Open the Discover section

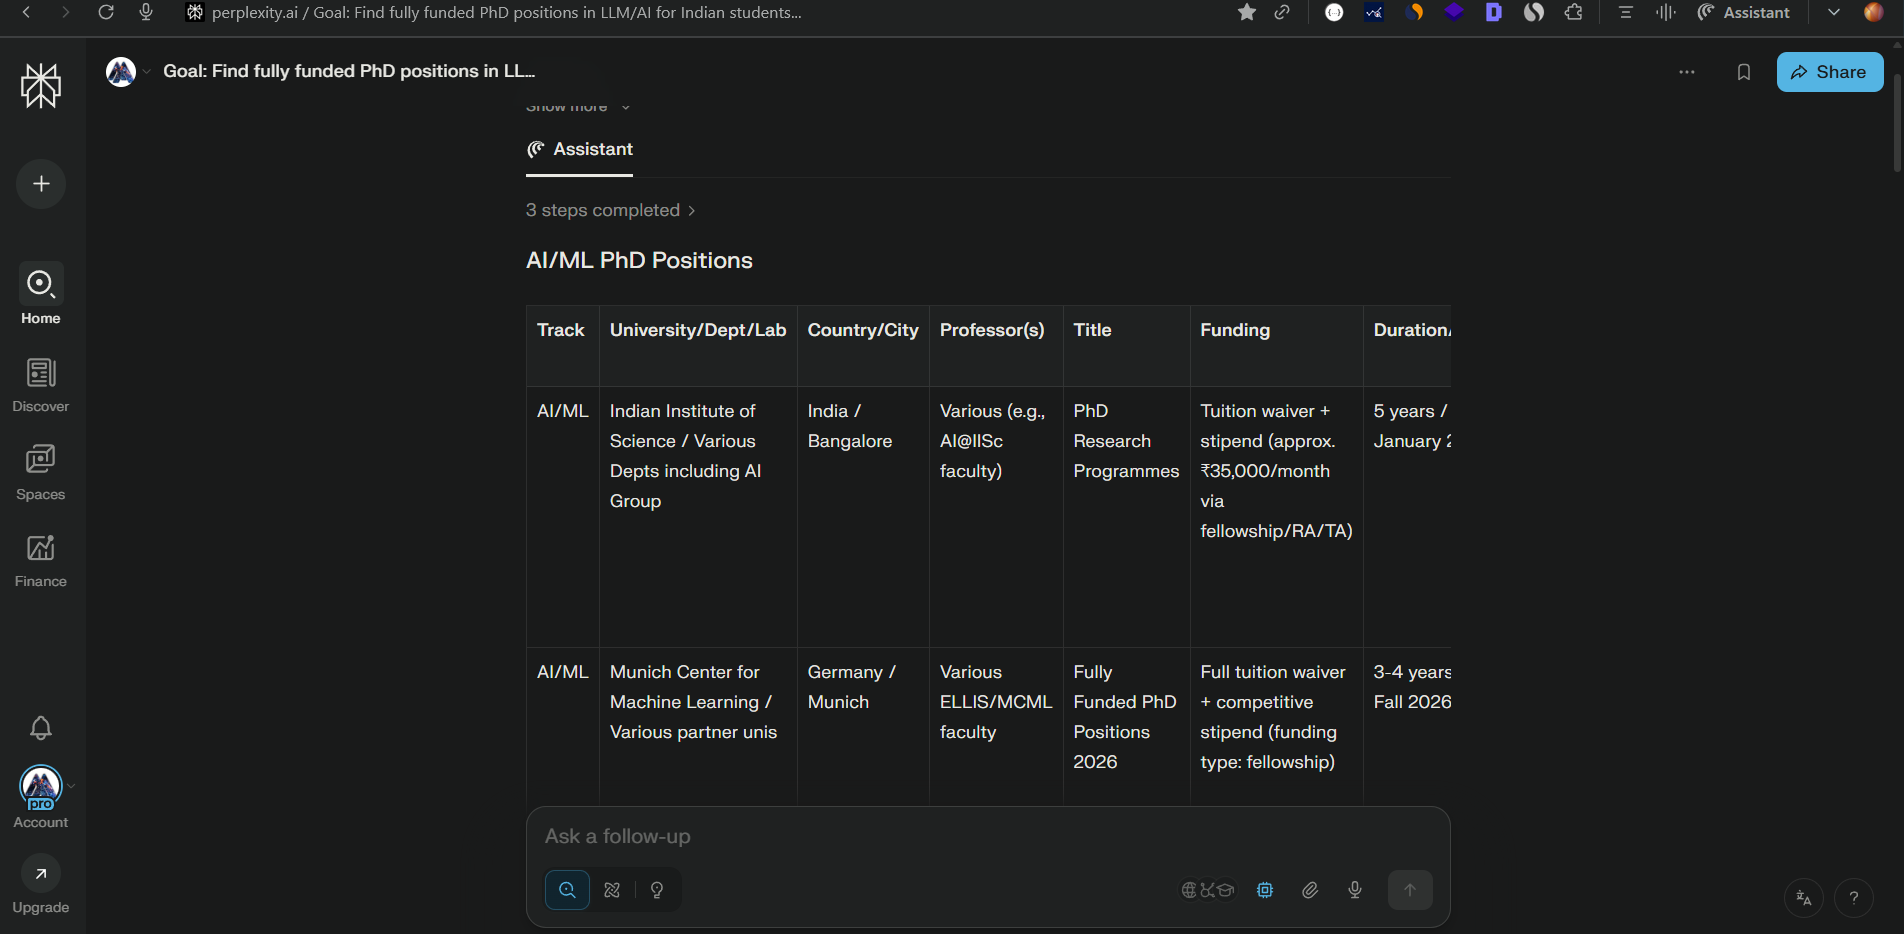[x=40, y=383]
